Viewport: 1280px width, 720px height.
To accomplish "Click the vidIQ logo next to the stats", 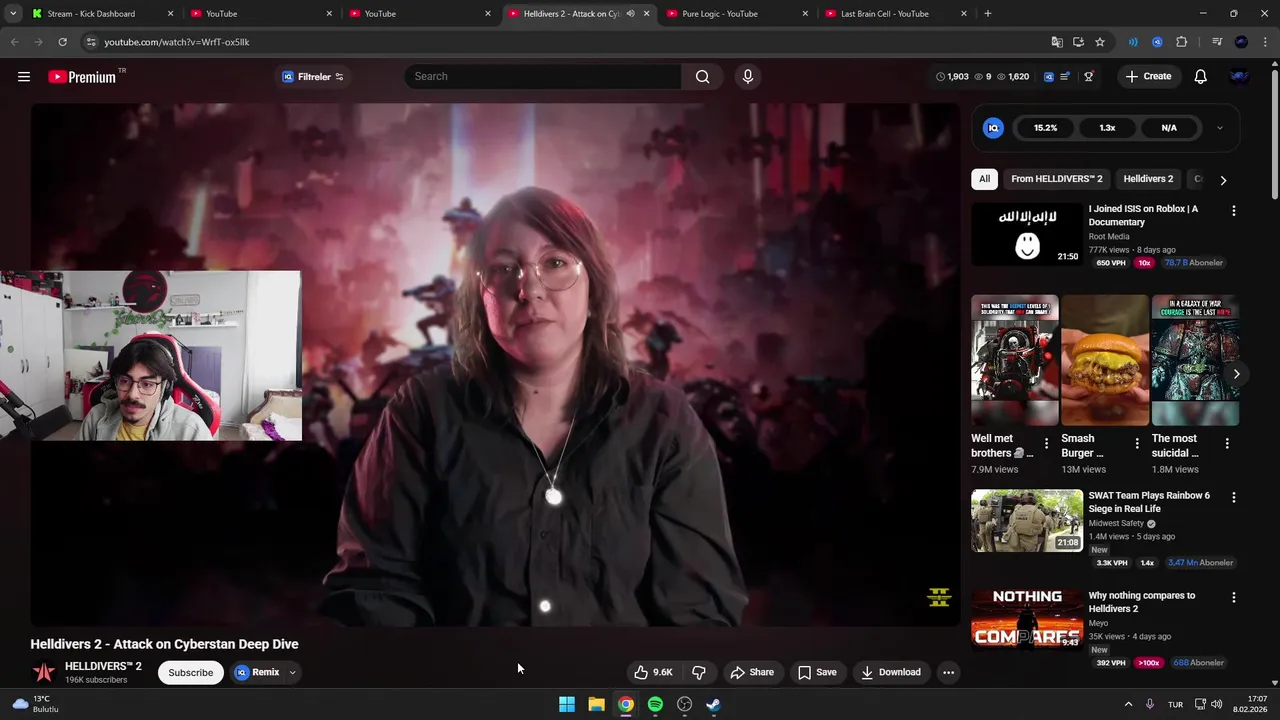I will point(1048,77).
